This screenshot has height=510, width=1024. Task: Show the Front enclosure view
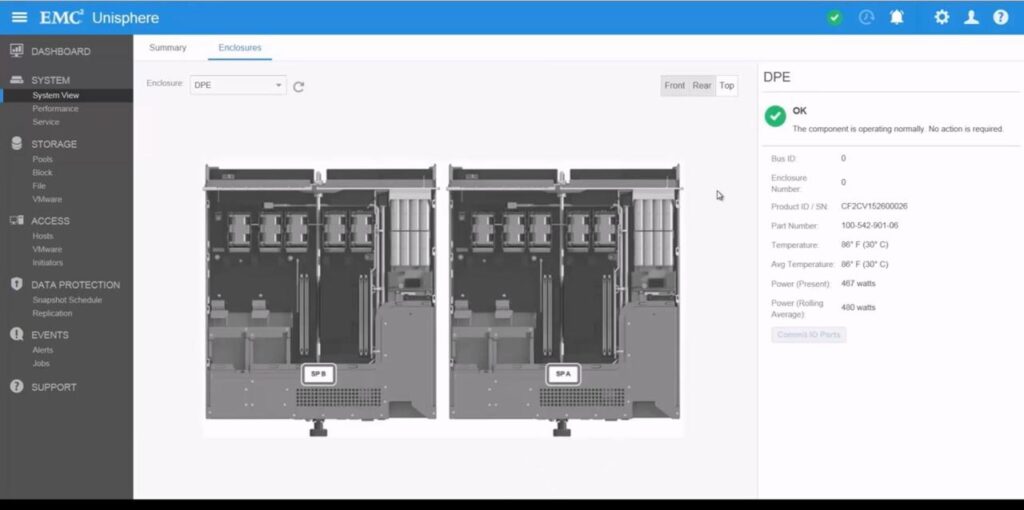675,86
